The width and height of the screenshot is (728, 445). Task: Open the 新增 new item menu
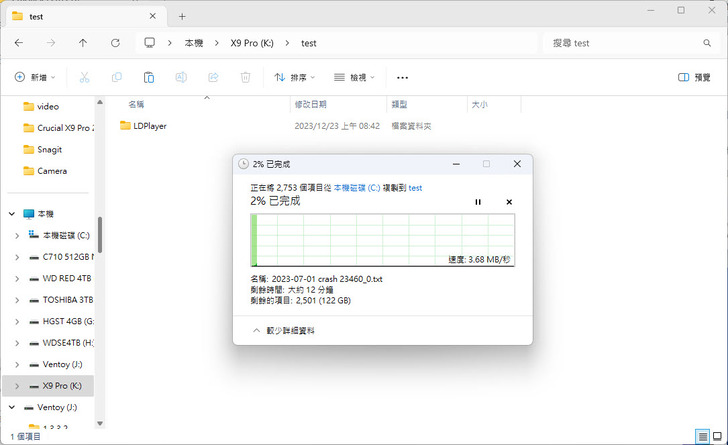pos(34,77)
